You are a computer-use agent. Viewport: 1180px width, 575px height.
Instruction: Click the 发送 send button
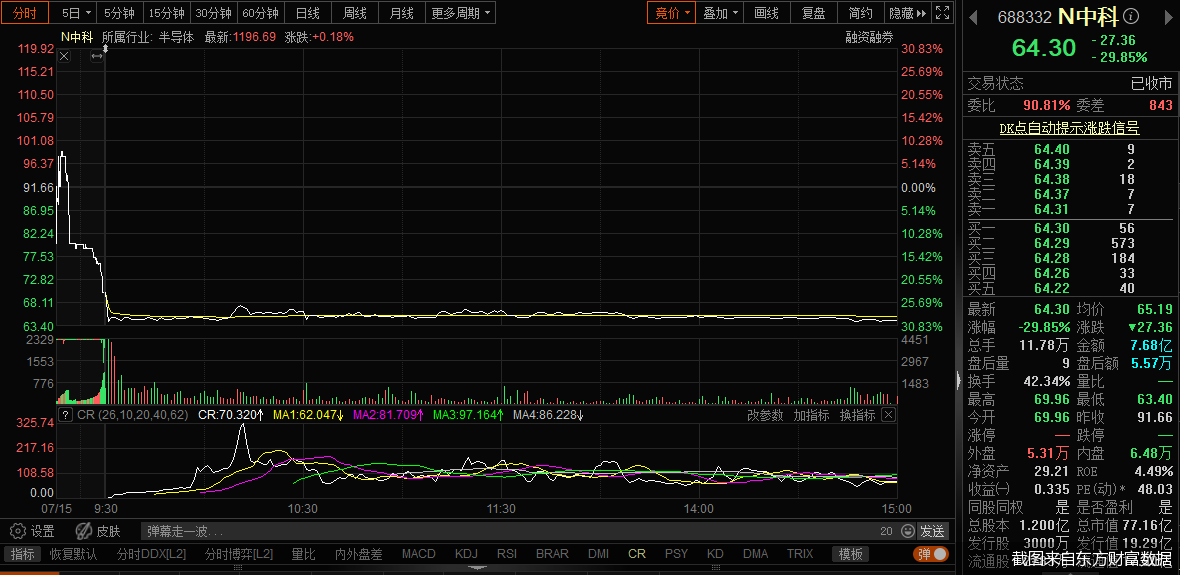click(932, 531)
